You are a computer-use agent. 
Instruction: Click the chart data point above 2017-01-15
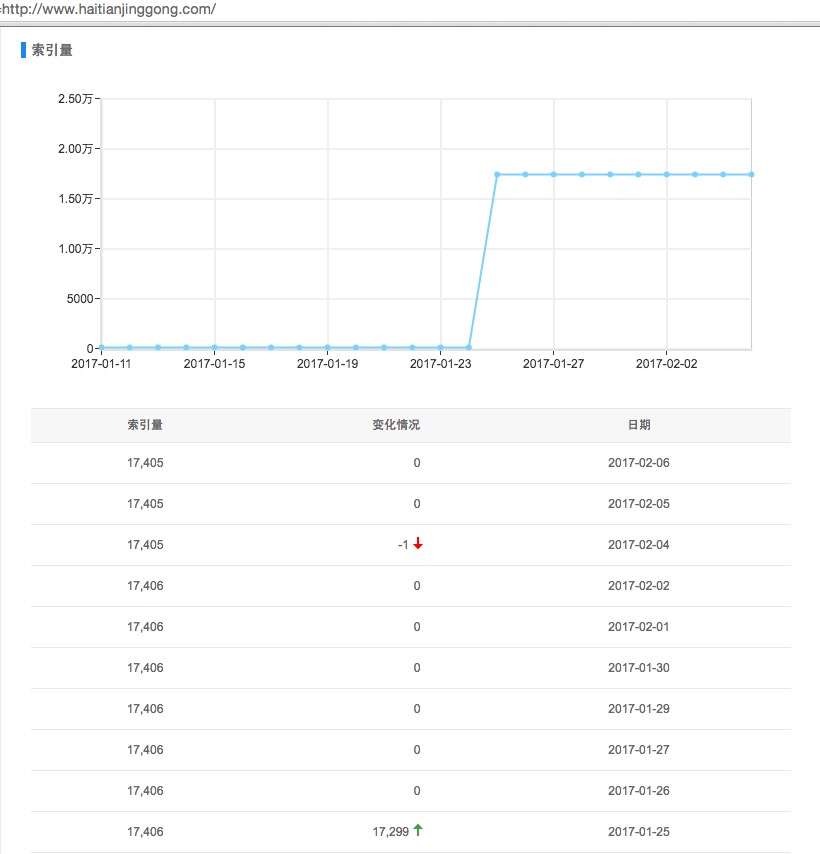(x=214, y=347)
